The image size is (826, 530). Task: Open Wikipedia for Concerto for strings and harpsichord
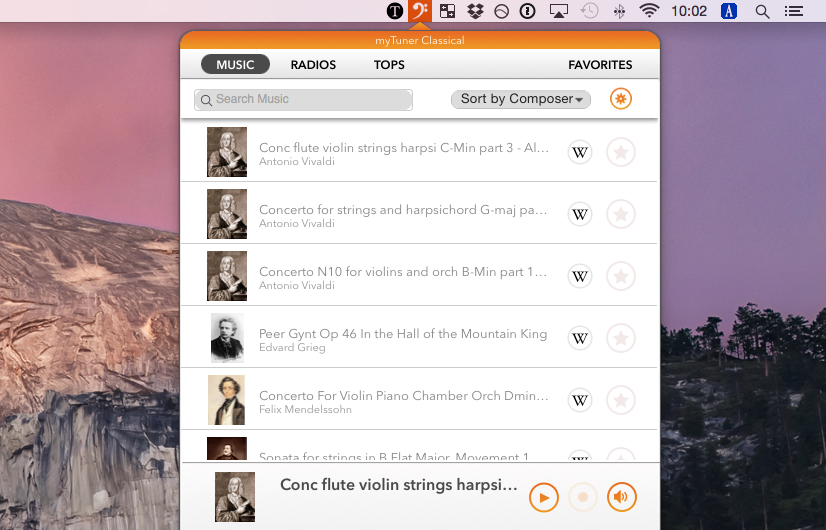(x=580, y=214)
